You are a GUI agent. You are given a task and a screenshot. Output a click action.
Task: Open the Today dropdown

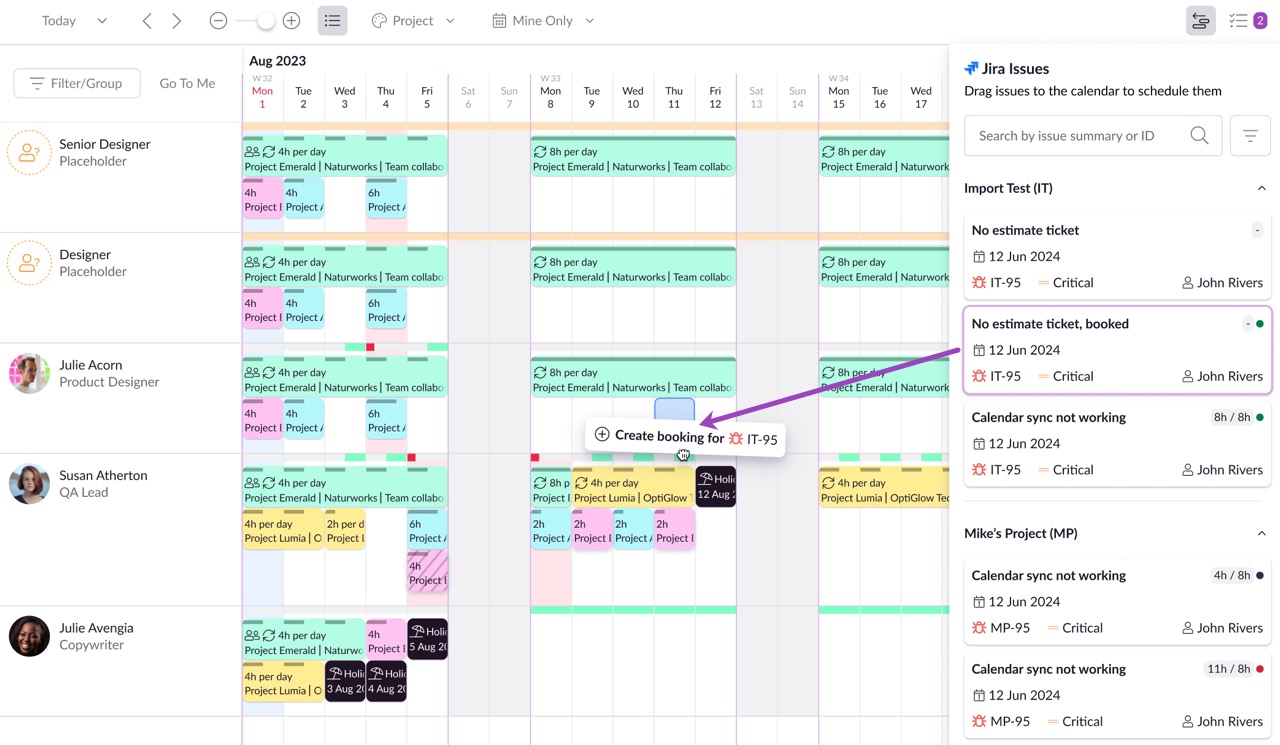[x=74, y=21]
